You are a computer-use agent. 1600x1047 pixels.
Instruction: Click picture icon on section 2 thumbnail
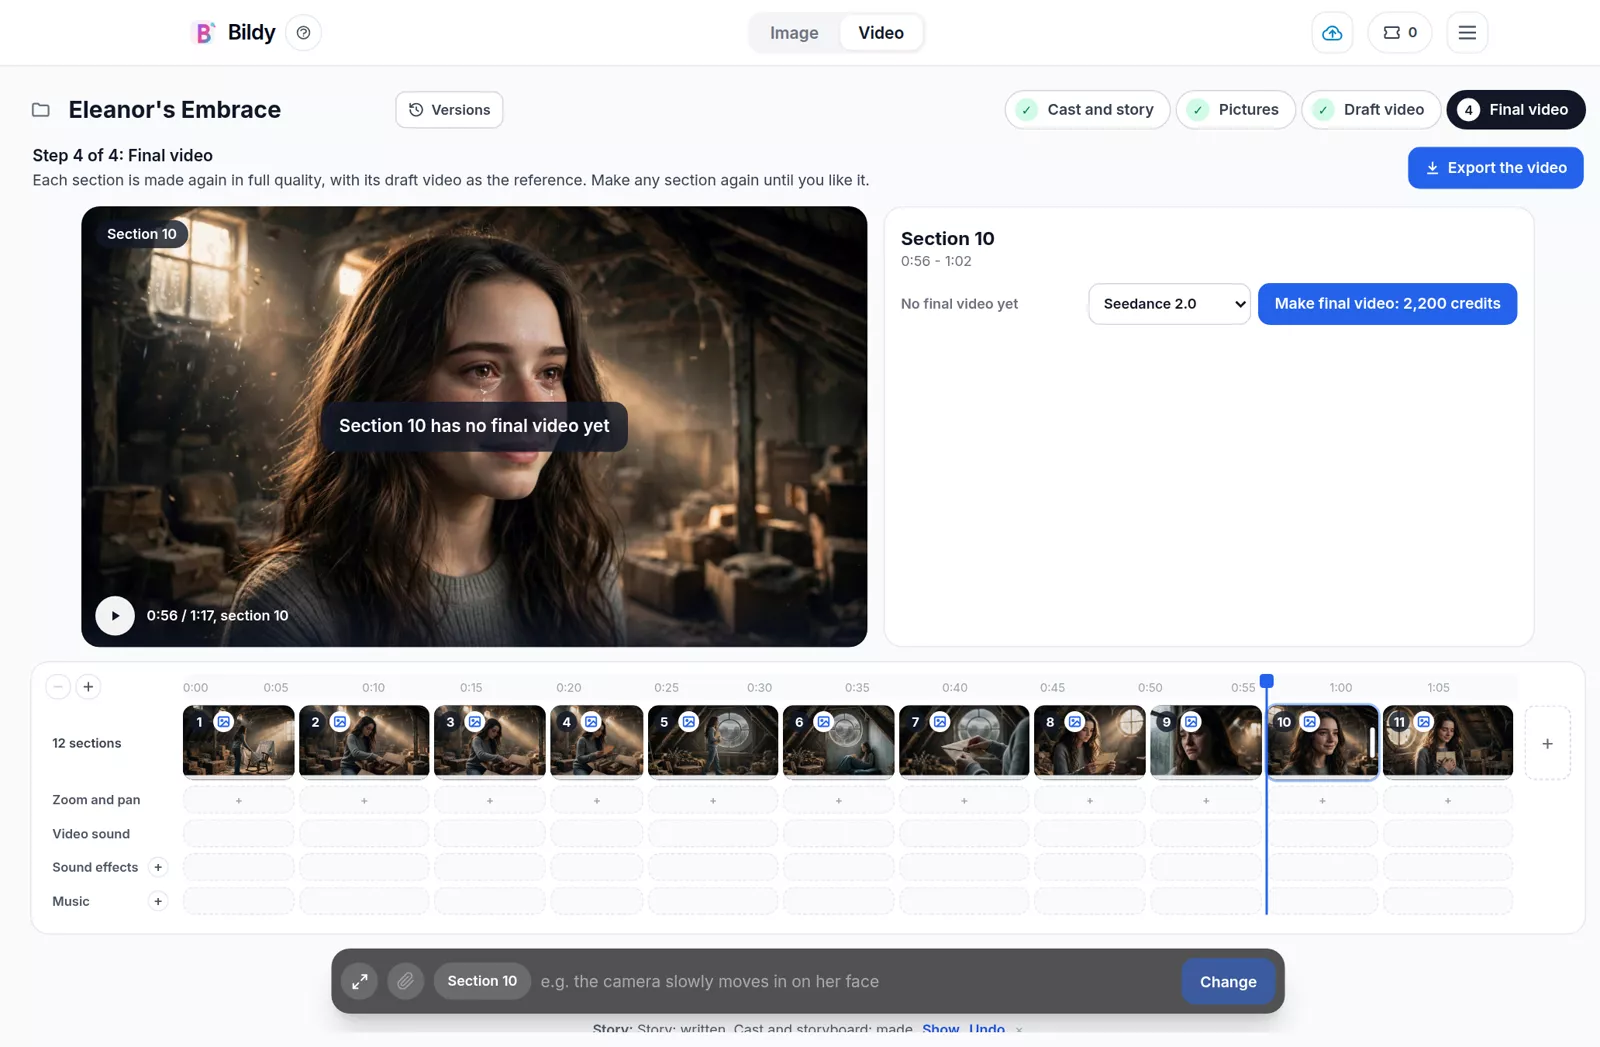point(340,722)
